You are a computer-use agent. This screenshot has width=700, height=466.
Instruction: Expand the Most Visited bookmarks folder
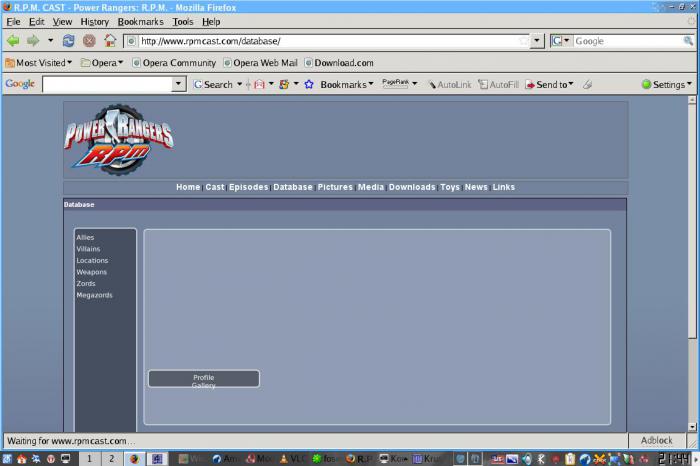(x=38, y=63)
